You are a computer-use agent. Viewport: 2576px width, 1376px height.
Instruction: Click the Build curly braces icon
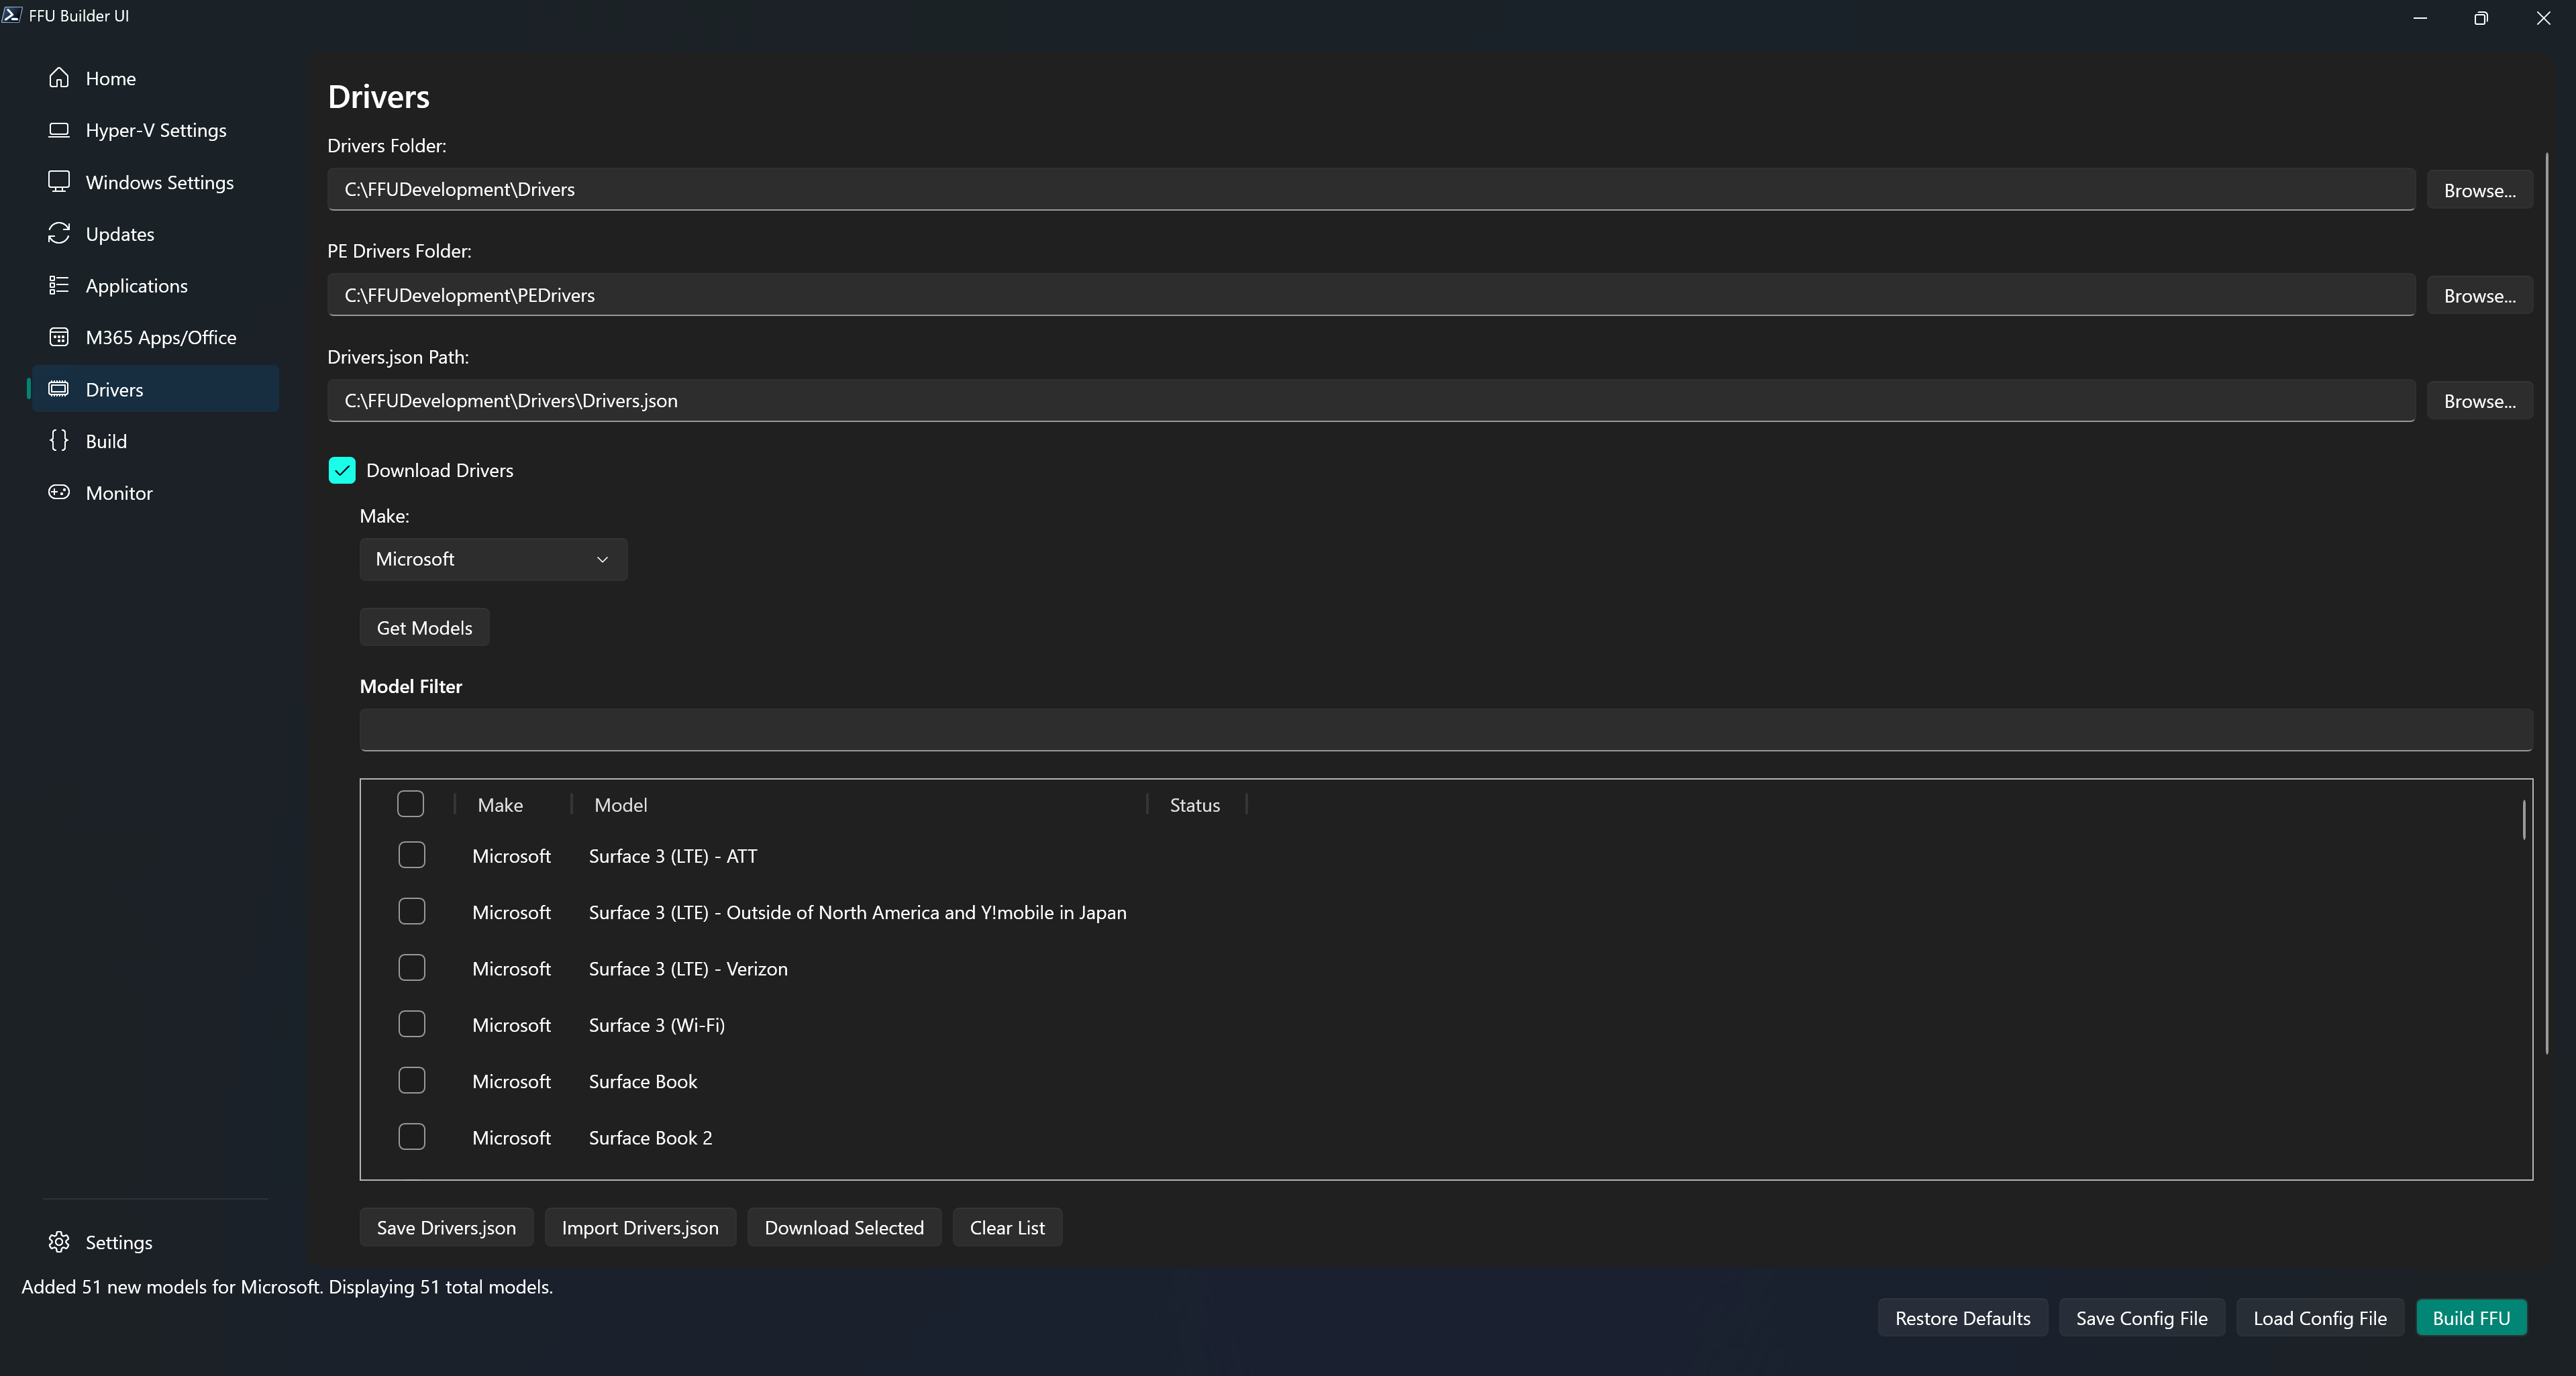tap(59, 441)
